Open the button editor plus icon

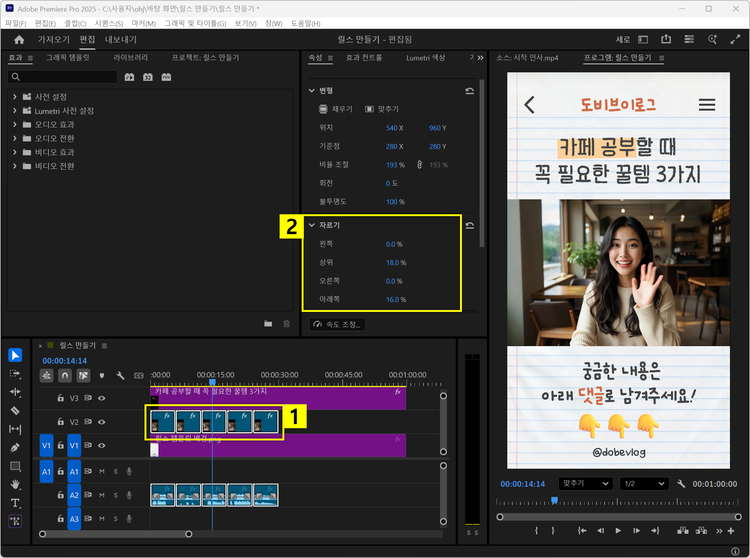pos(731,531)
